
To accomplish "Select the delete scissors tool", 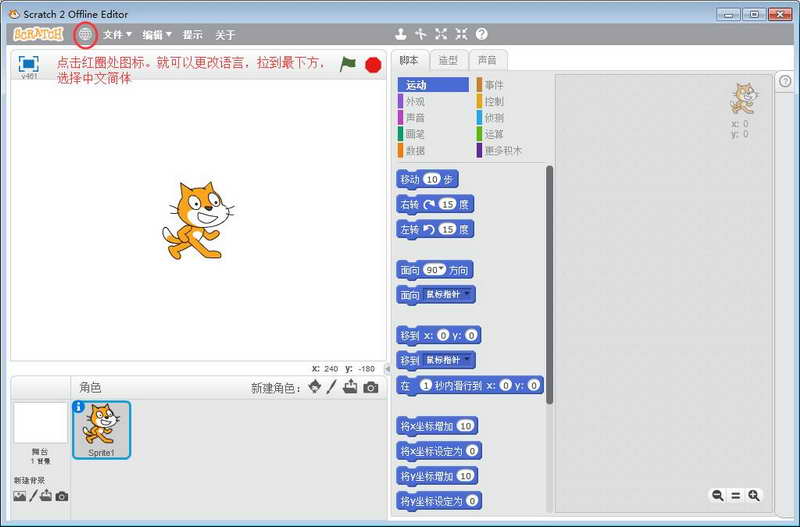I will coord(420,34).
